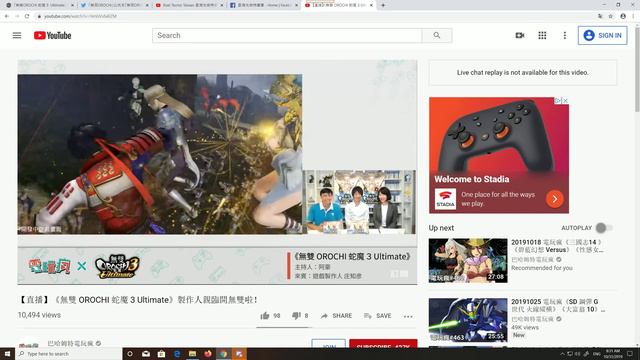Open the translate page icon in address bar

coord(600,16)
